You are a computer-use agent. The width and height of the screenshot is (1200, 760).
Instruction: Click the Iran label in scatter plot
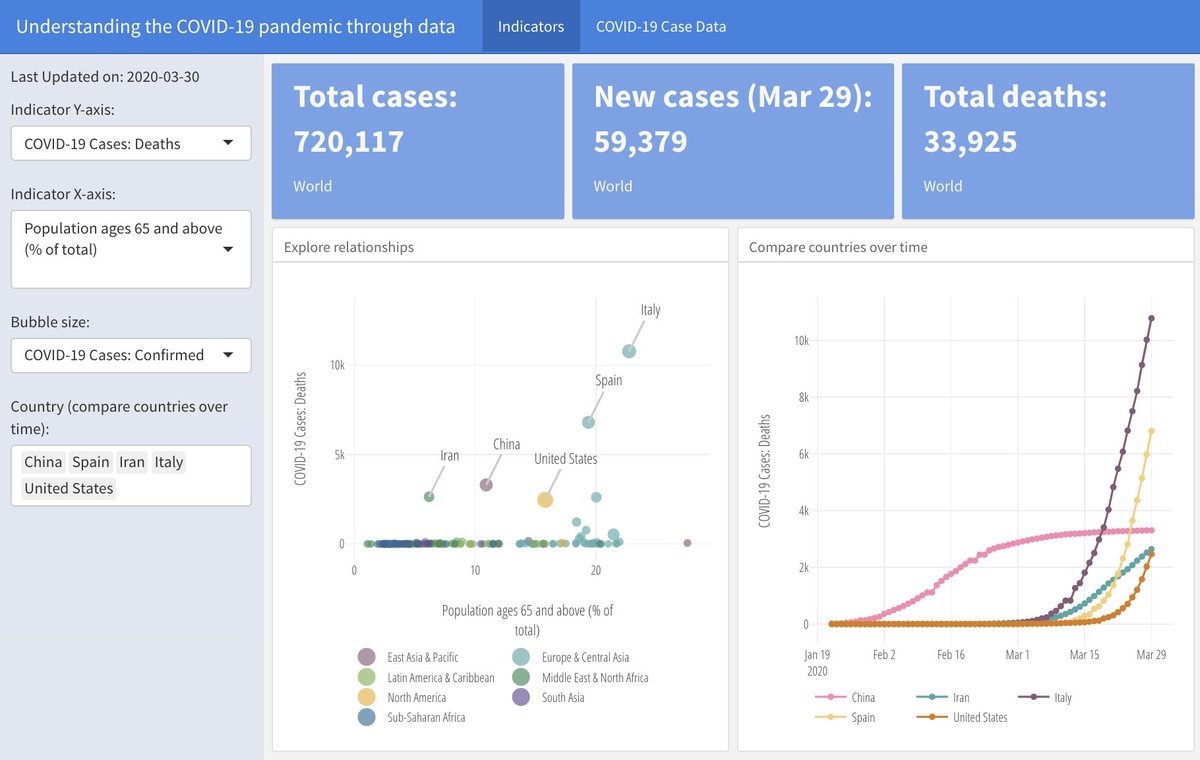point(450,455)
